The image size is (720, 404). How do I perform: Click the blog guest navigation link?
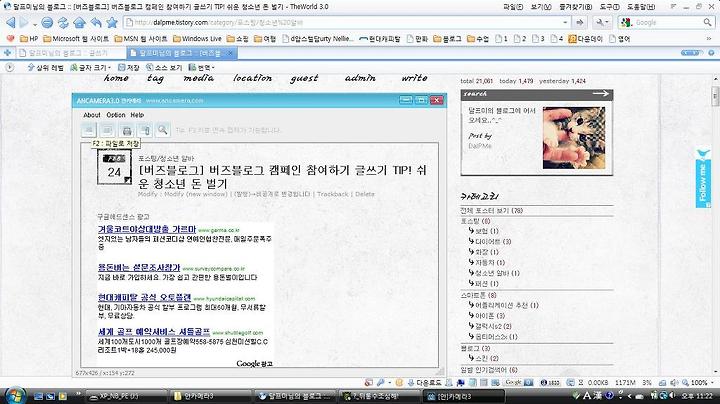click(304, 79)
